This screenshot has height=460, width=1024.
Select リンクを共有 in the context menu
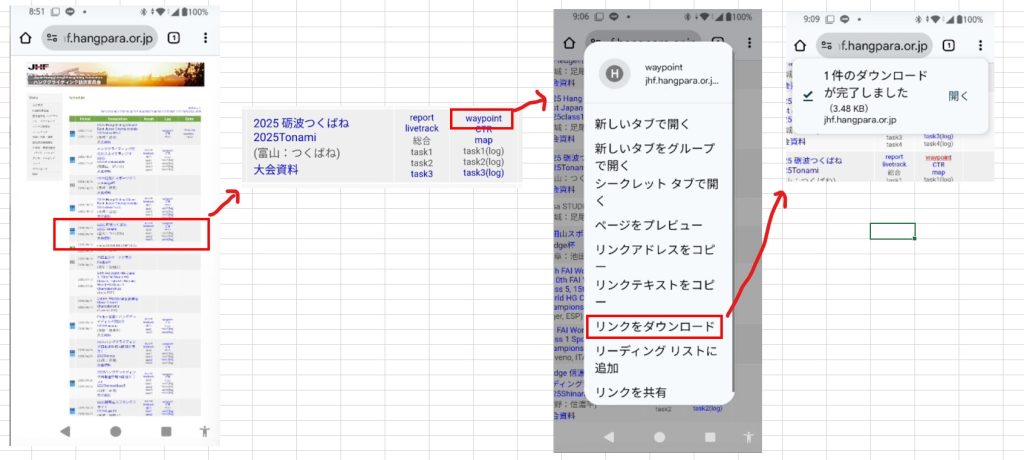coord(630,391)
